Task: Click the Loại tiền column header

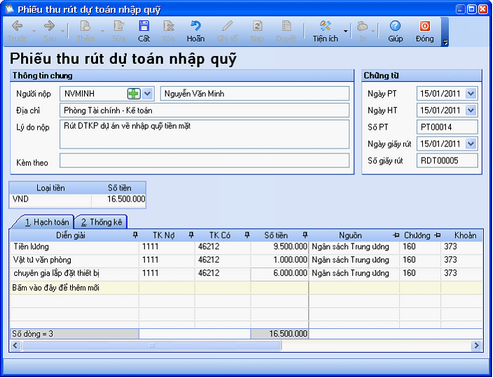Action: pos(51,188)
